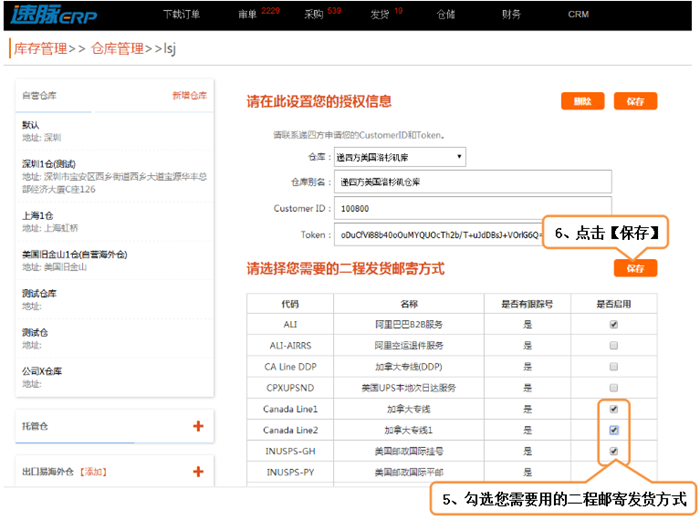The image size is (700, 520).
Task: Open the 下载订单 menu
Action: pyautogui.click(x=181, y=14)
